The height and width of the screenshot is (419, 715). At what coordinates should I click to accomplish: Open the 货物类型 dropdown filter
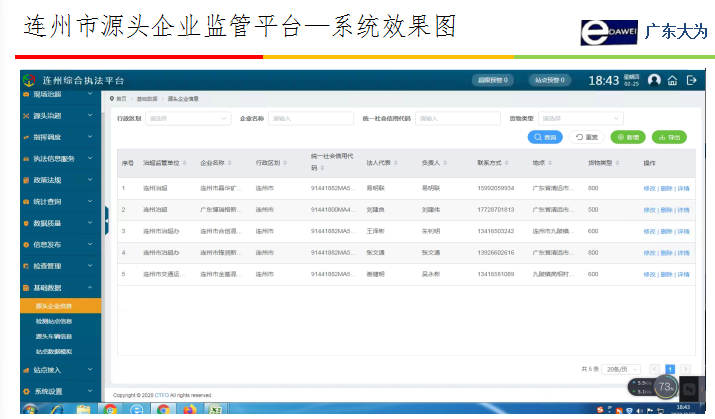(x=580, y=118)
